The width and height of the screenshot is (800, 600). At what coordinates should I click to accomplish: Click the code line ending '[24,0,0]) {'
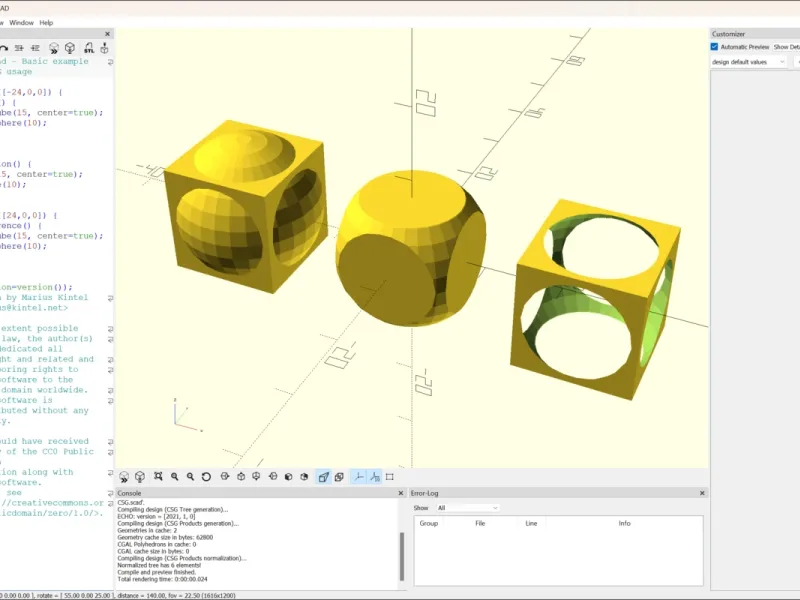coord(29,215)
